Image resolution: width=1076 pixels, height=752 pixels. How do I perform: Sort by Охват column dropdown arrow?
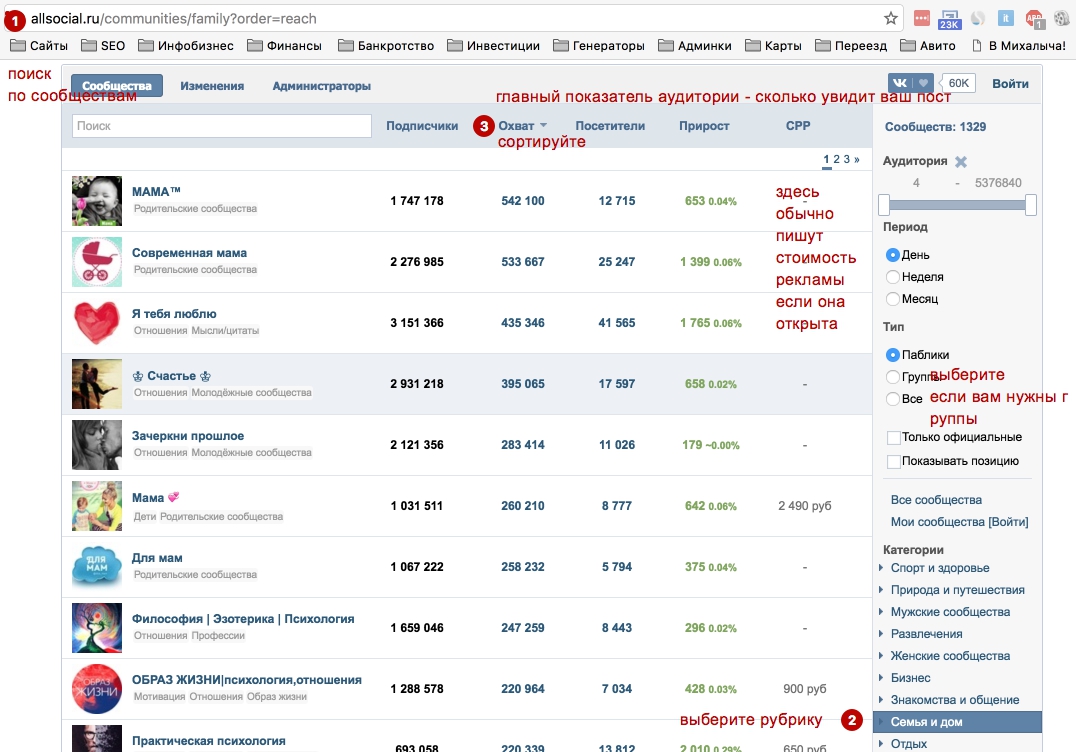[543, 126]
